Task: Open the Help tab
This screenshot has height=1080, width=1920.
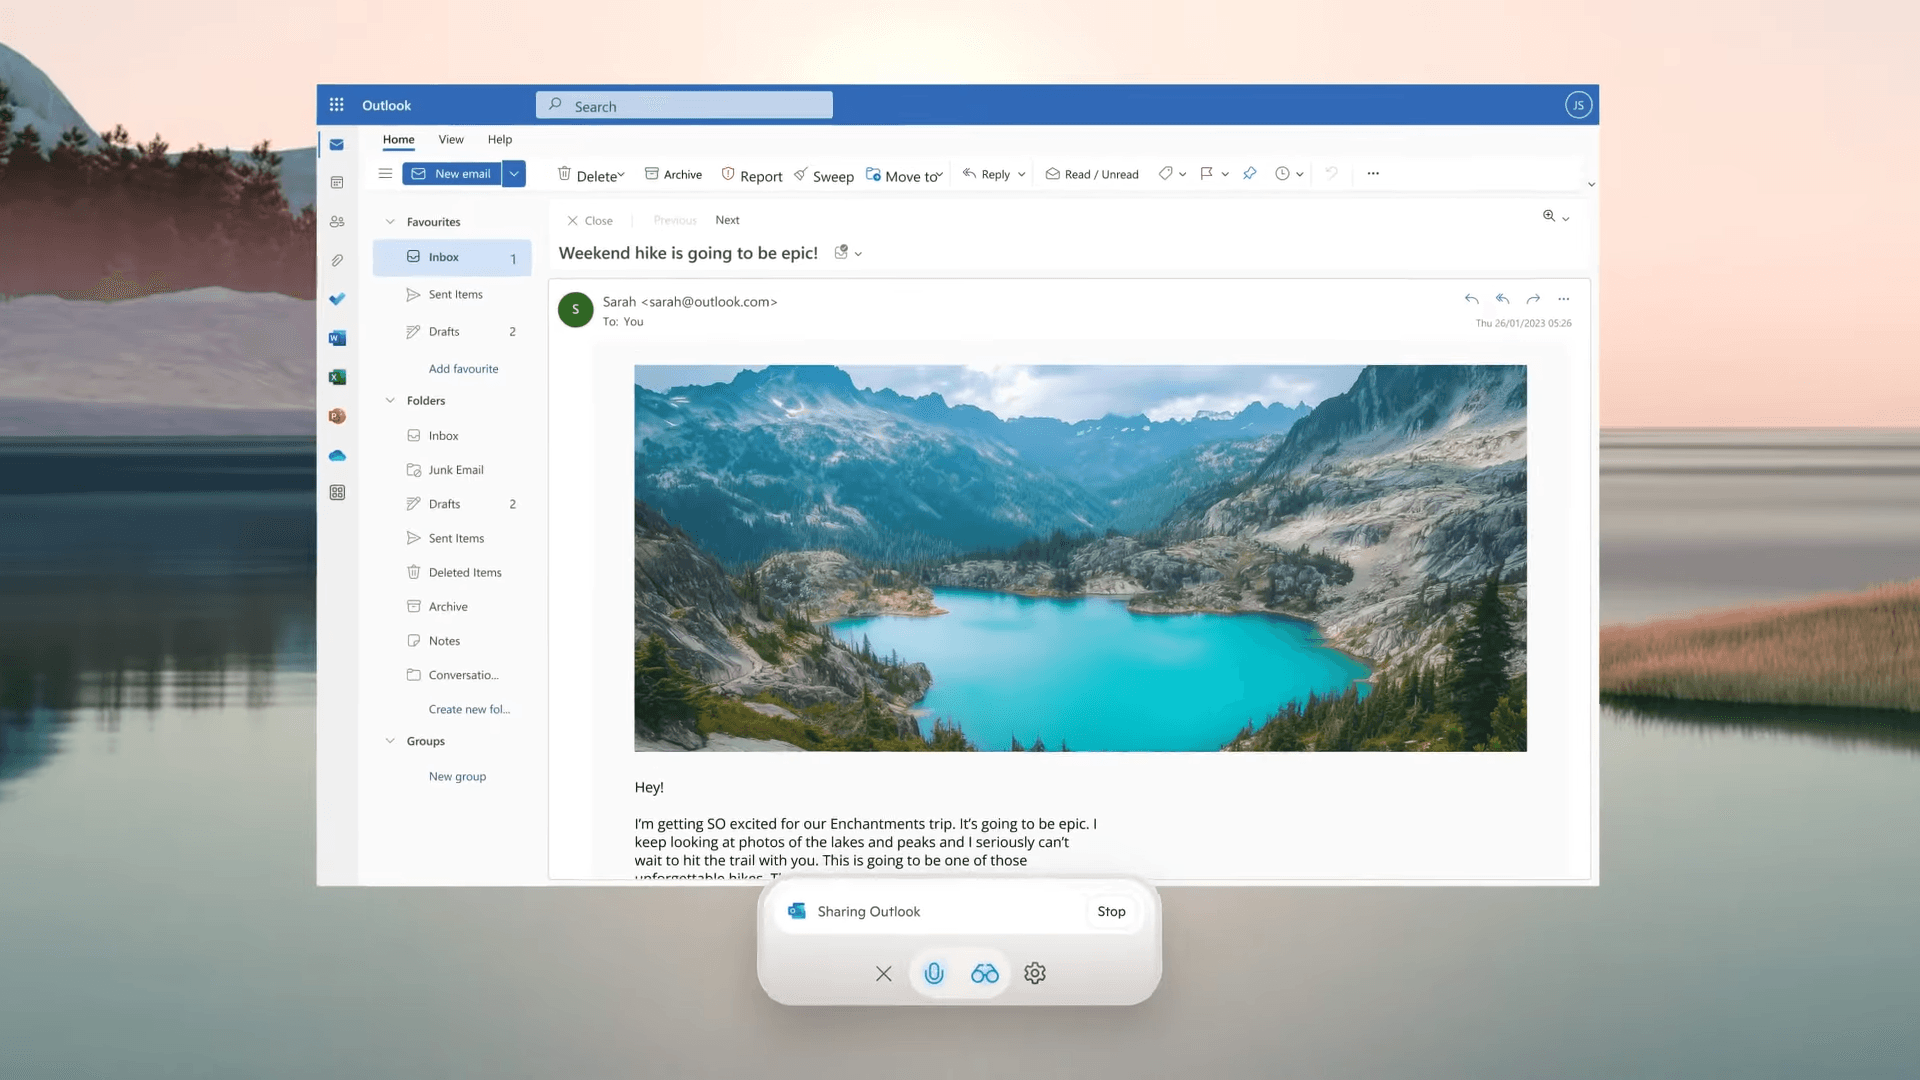Action: click(x=500, y=140)
